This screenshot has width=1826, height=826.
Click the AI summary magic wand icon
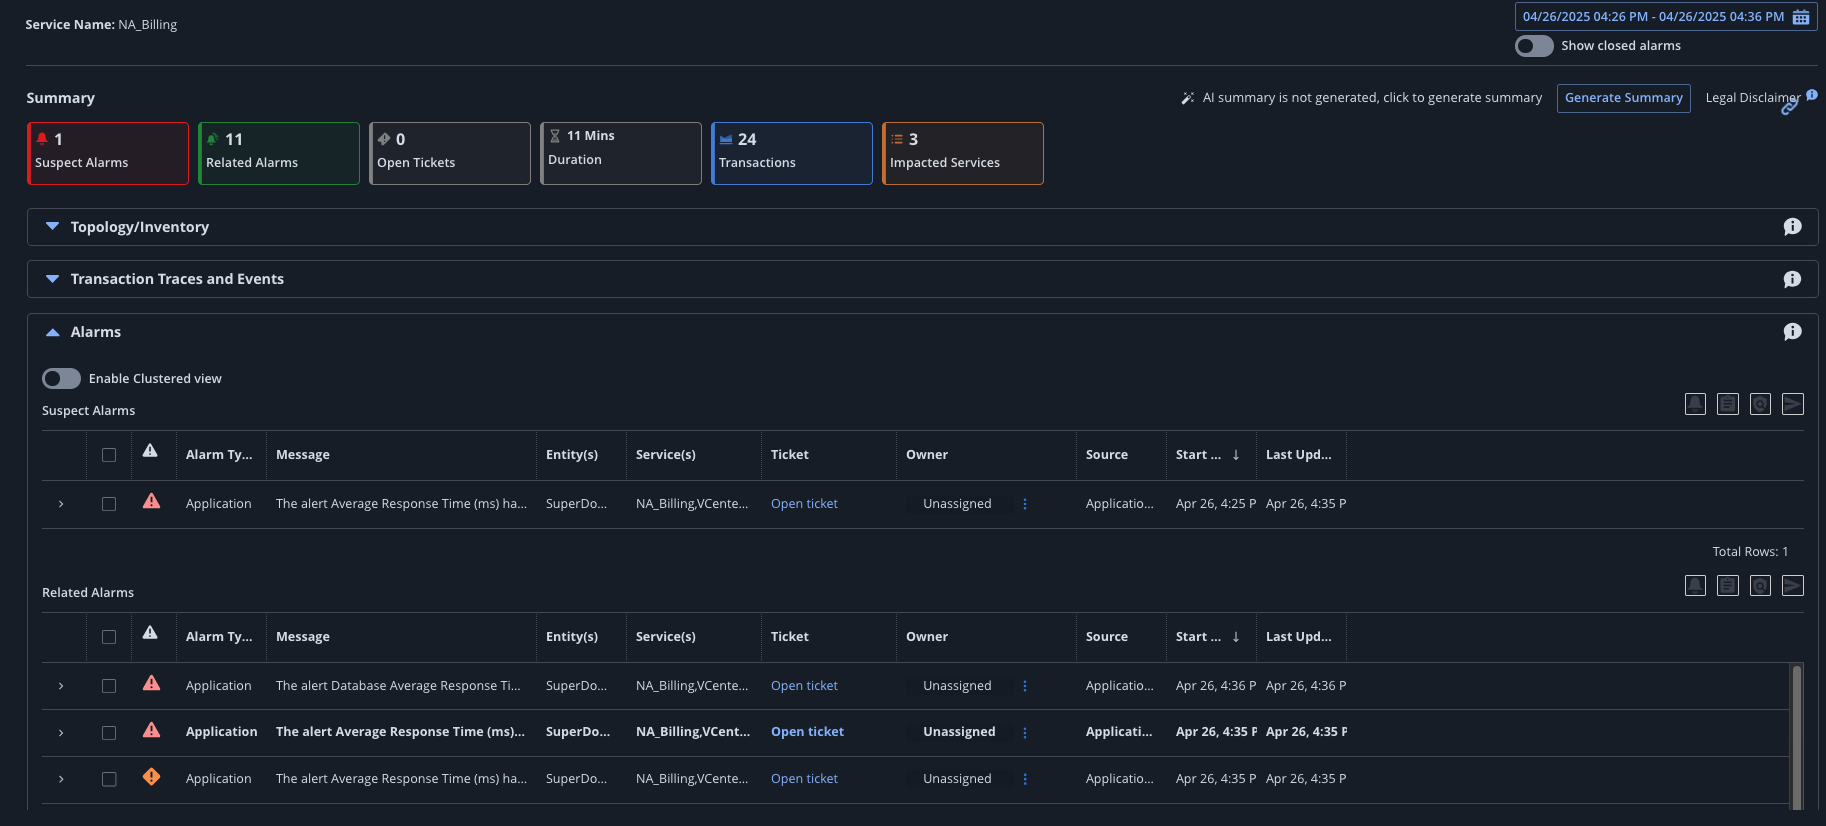tap(1188, 98)
